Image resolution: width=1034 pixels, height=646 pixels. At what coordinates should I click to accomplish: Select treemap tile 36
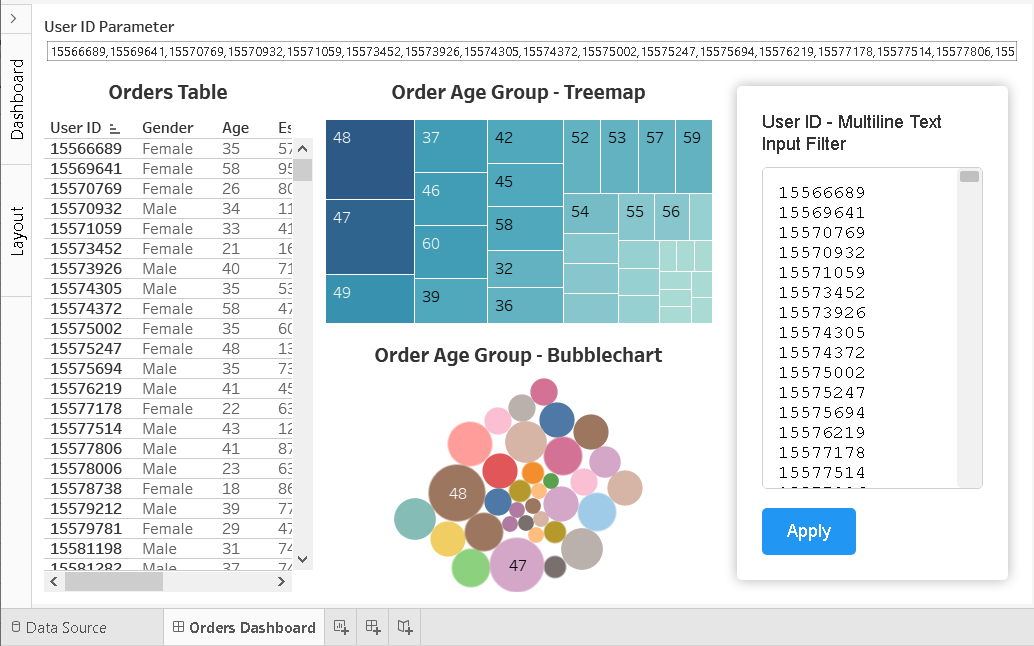(x=526, y=305)
